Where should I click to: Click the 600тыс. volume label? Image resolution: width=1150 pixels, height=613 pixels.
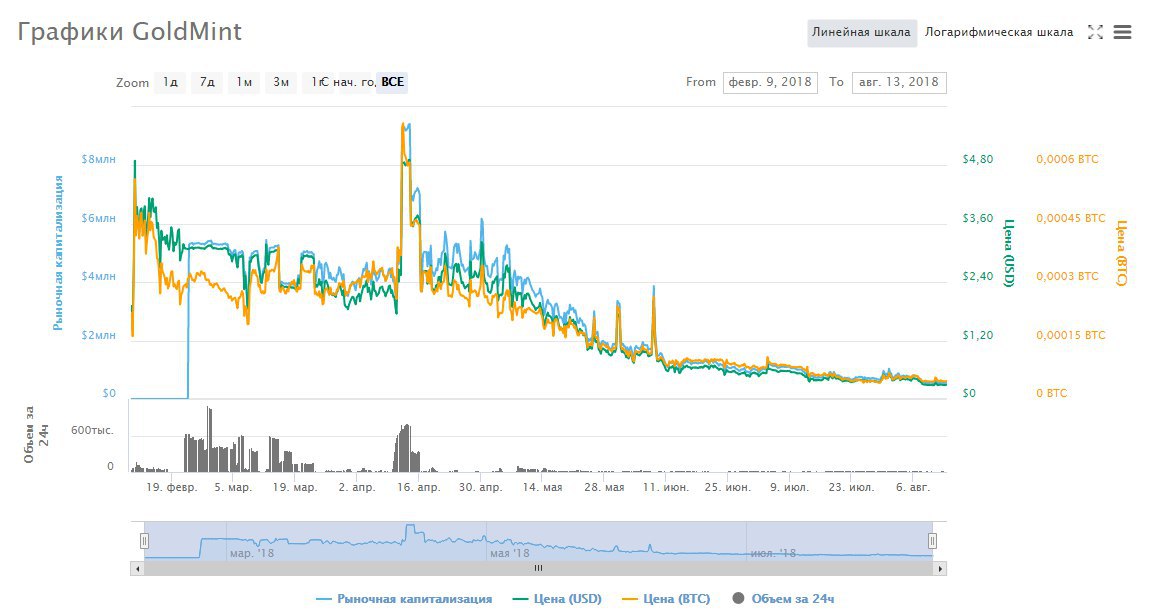(92, 430)
